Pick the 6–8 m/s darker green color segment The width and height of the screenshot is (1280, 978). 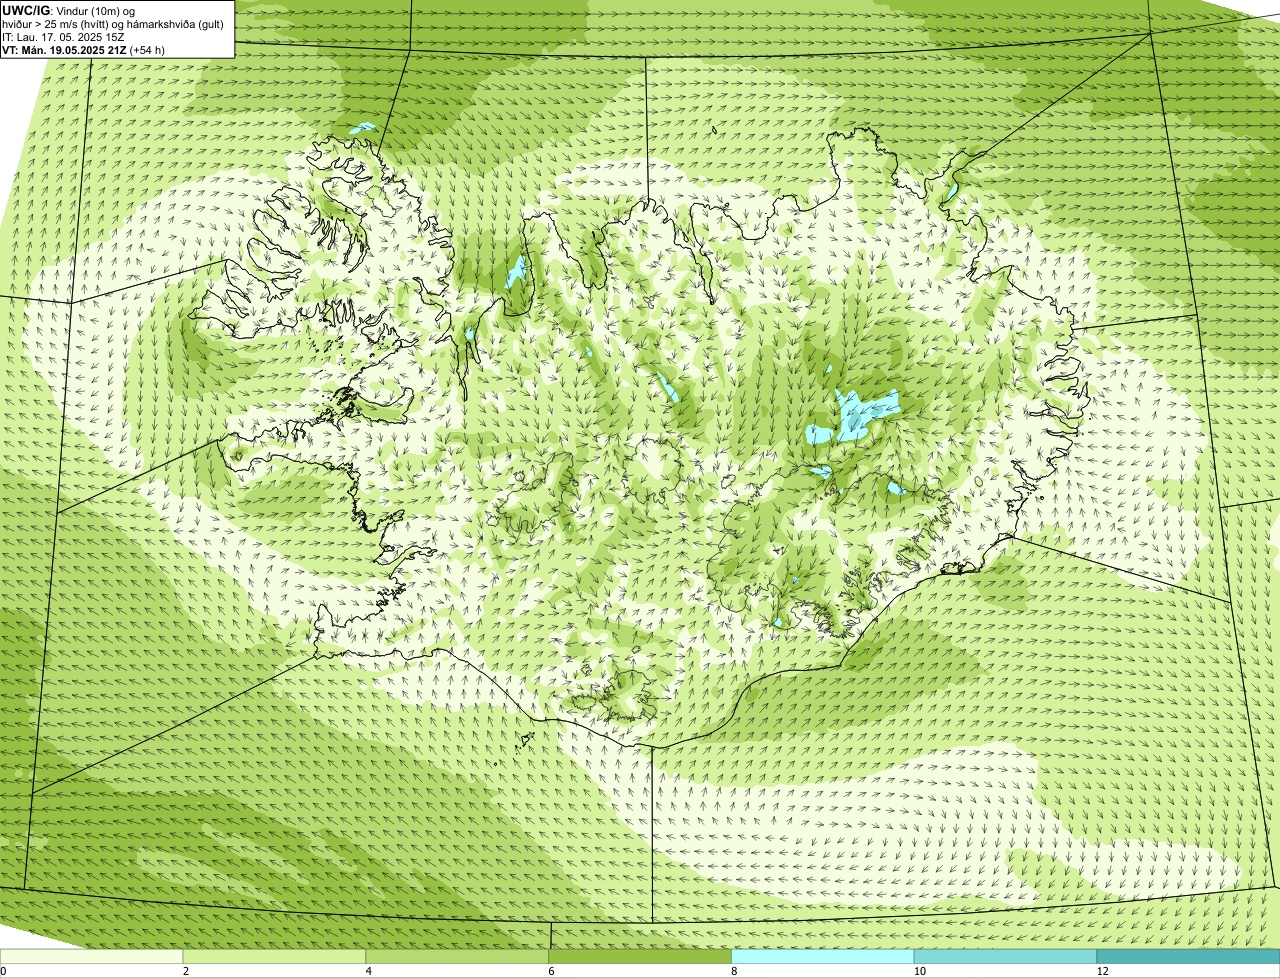[640, 956]
